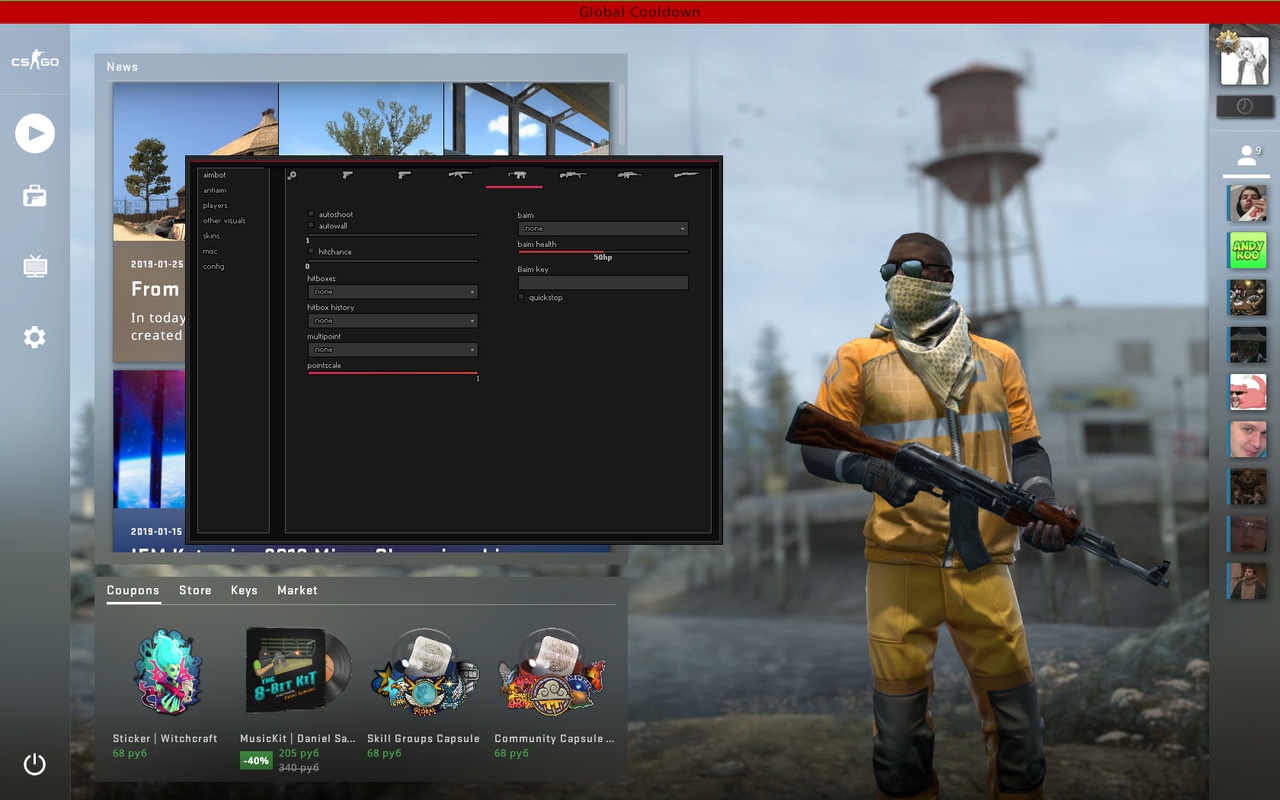Adjust the pointscale slider
The height and width of the screenshot is (800, 1280).
click(393, 373)
